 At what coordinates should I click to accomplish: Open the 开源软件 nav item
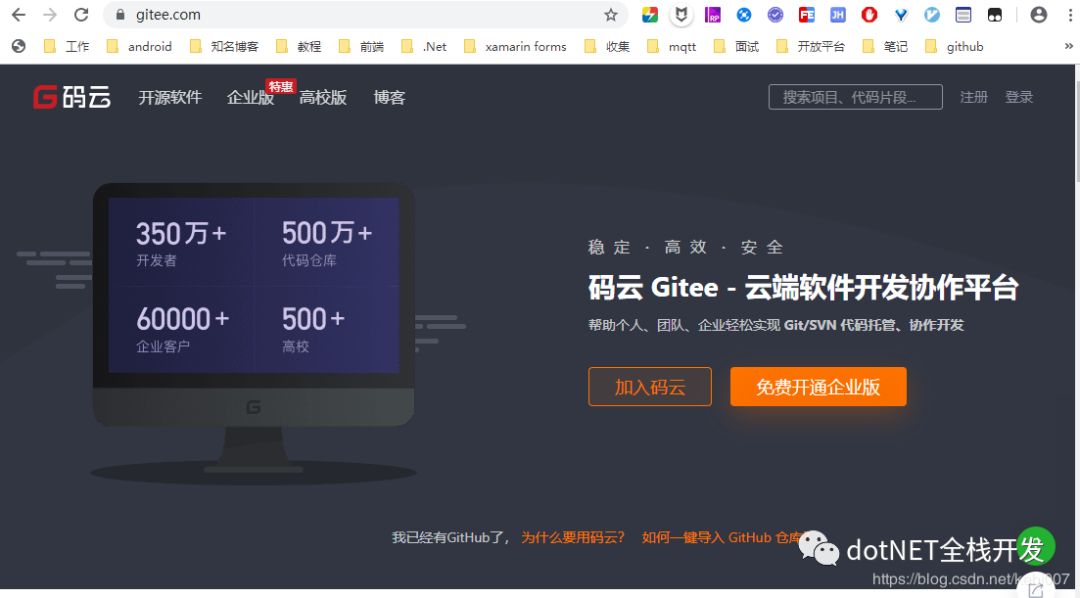pyautogui.click(x=170, y=97)
